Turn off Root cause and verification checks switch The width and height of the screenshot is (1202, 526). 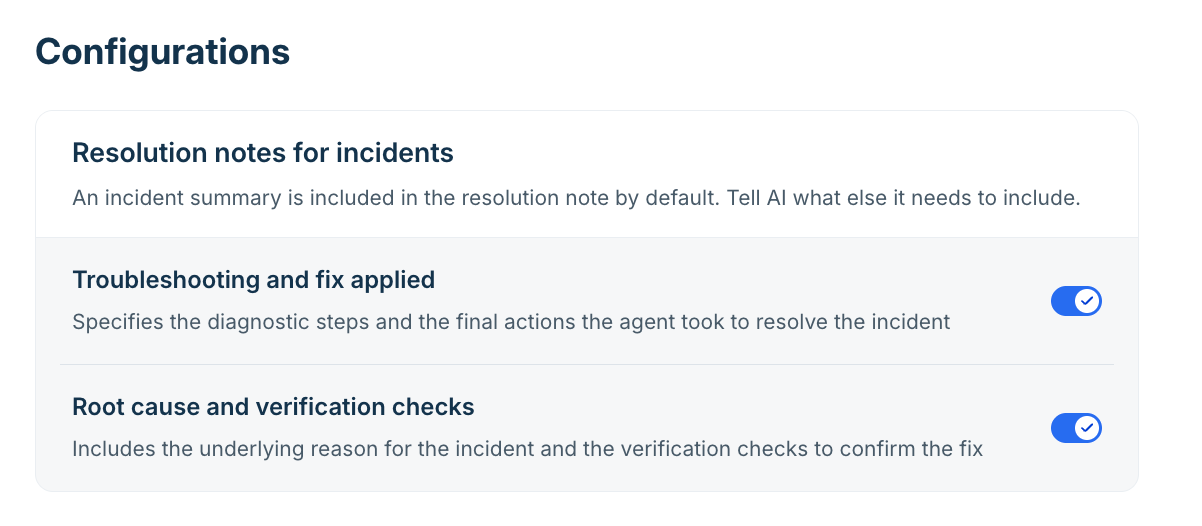[x=1076, y=428]
